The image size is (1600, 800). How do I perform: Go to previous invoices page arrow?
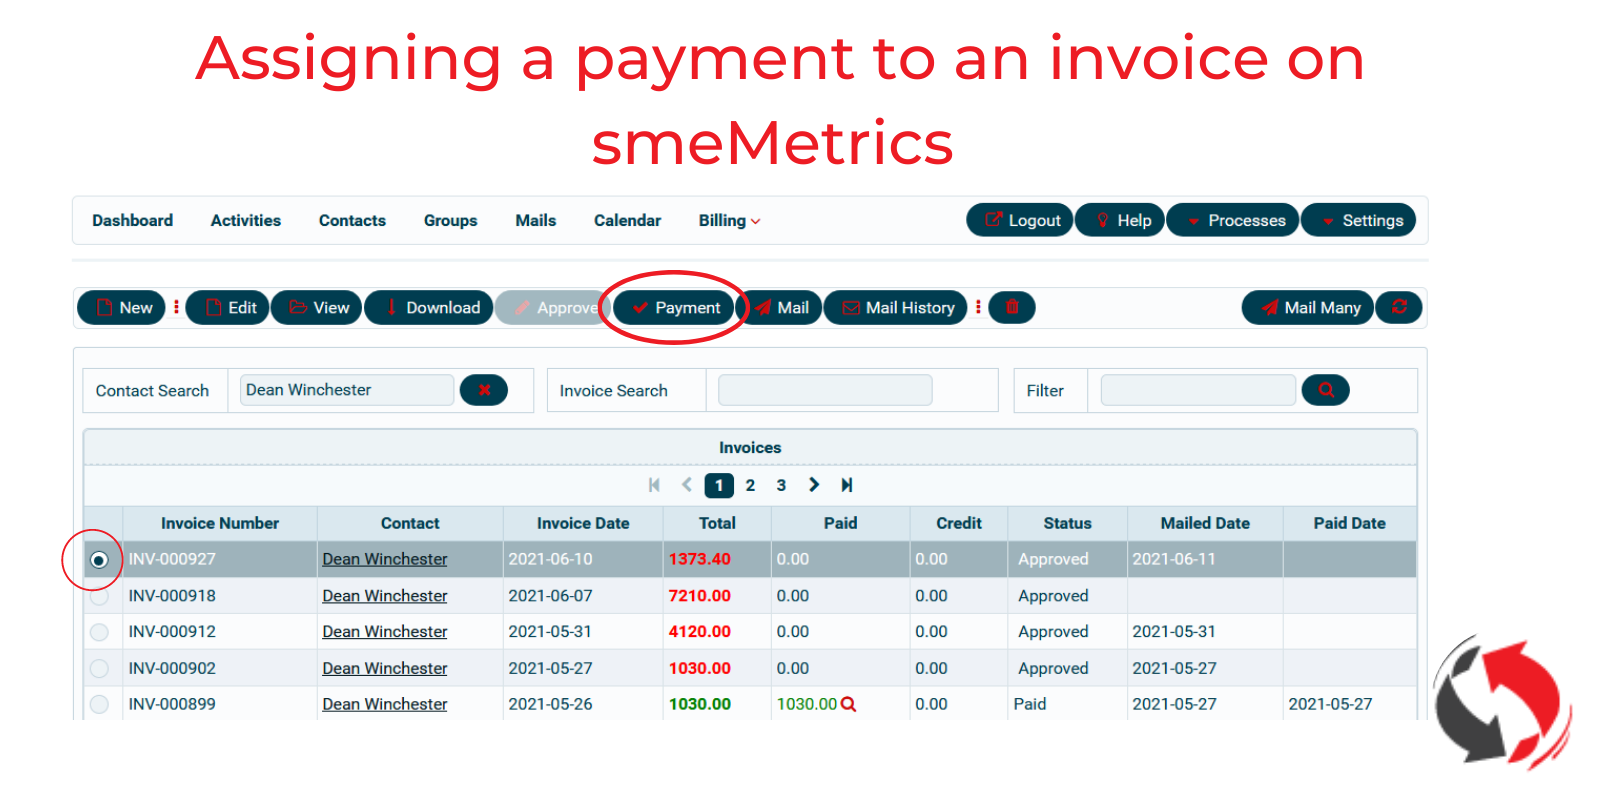coord(687,485)
